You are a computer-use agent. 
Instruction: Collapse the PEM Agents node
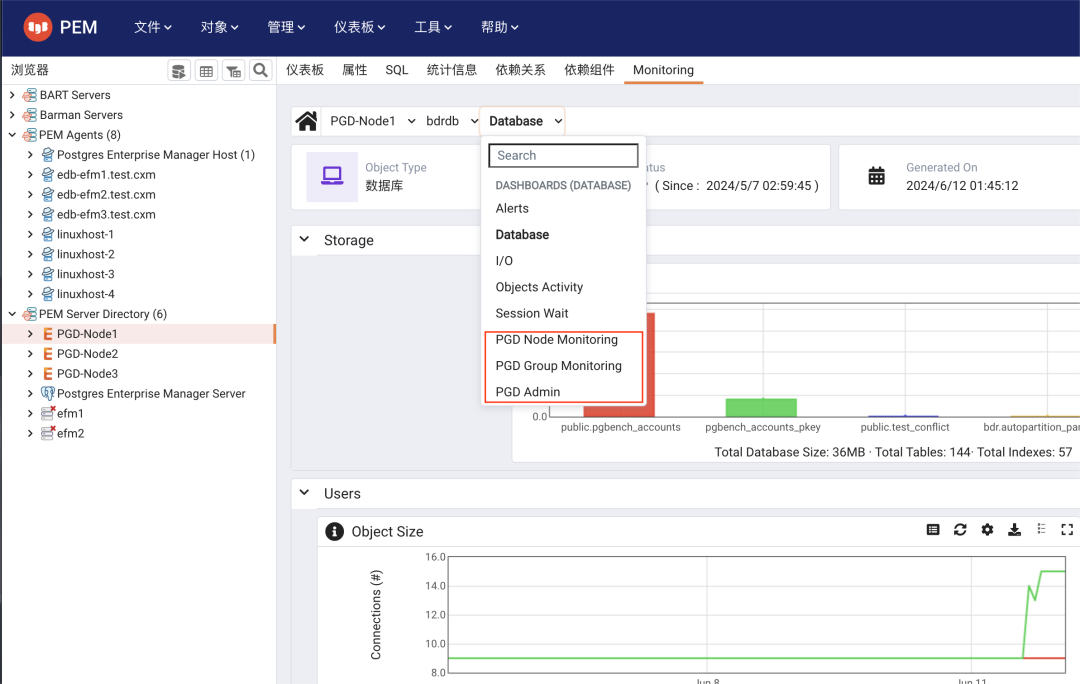[x=12, y=135]
